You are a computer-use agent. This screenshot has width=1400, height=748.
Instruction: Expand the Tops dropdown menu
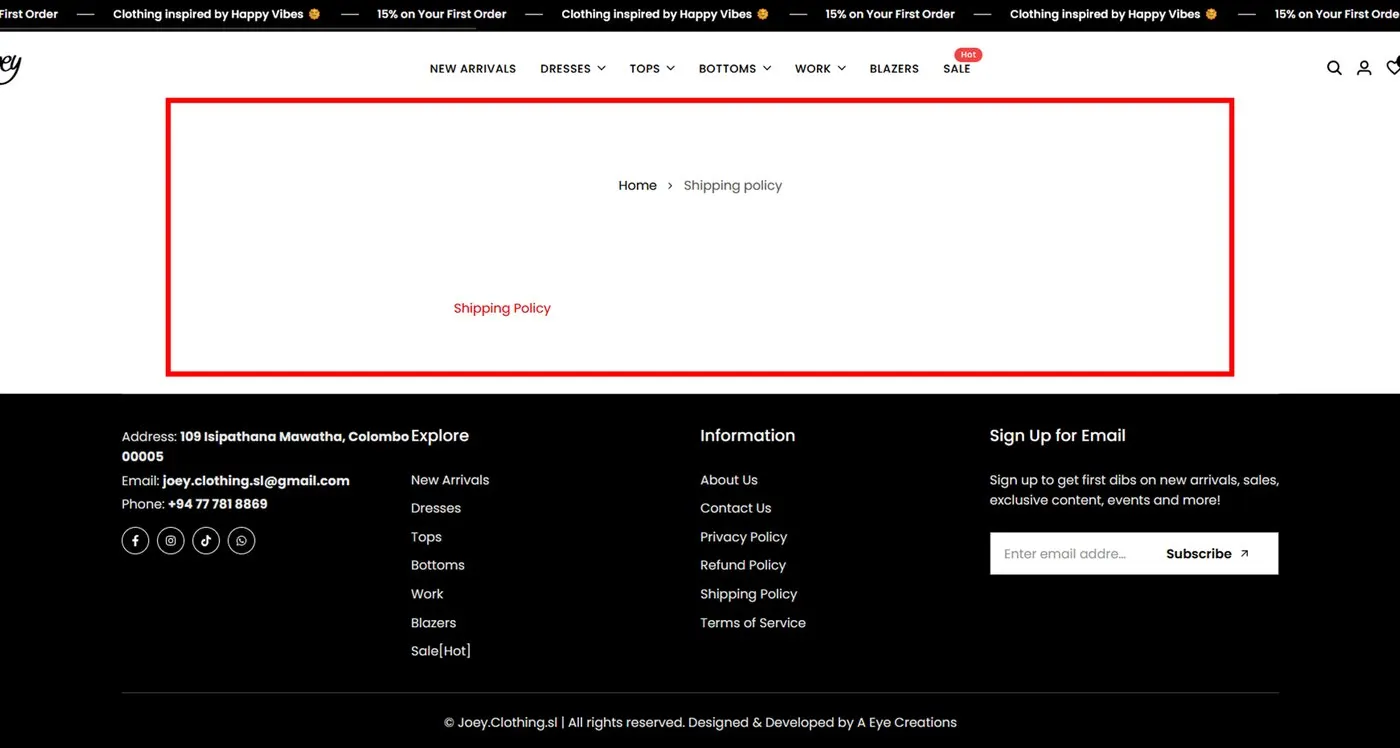pyautogui.click(x=652, y=69)
